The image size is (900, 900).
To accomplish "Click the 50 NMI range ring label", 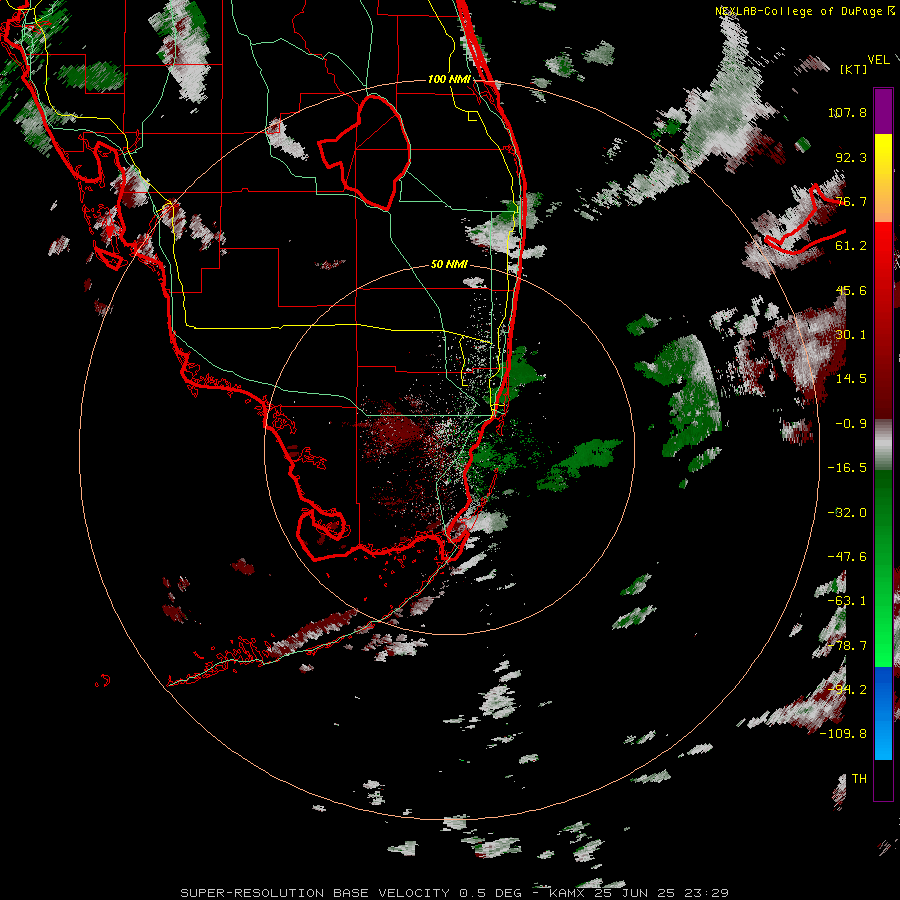I will [449, 264].
